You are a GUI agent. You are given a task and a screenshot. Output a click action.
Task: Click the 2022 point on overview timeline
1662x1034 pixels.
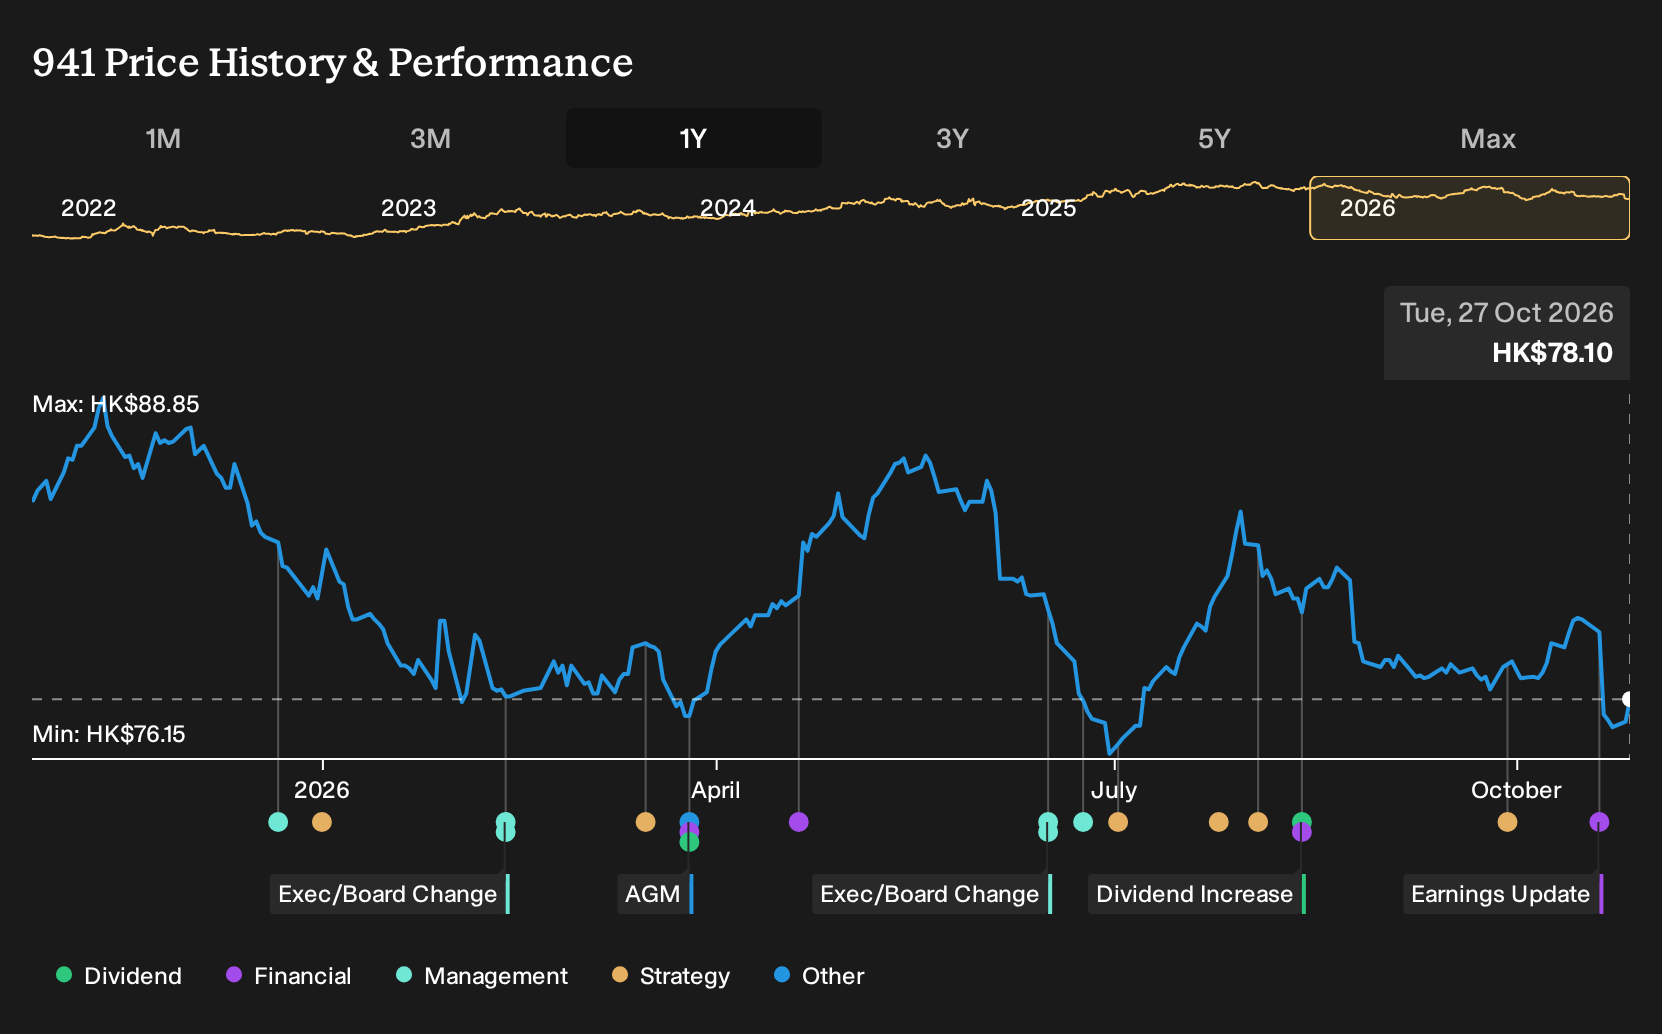[88, 208]
